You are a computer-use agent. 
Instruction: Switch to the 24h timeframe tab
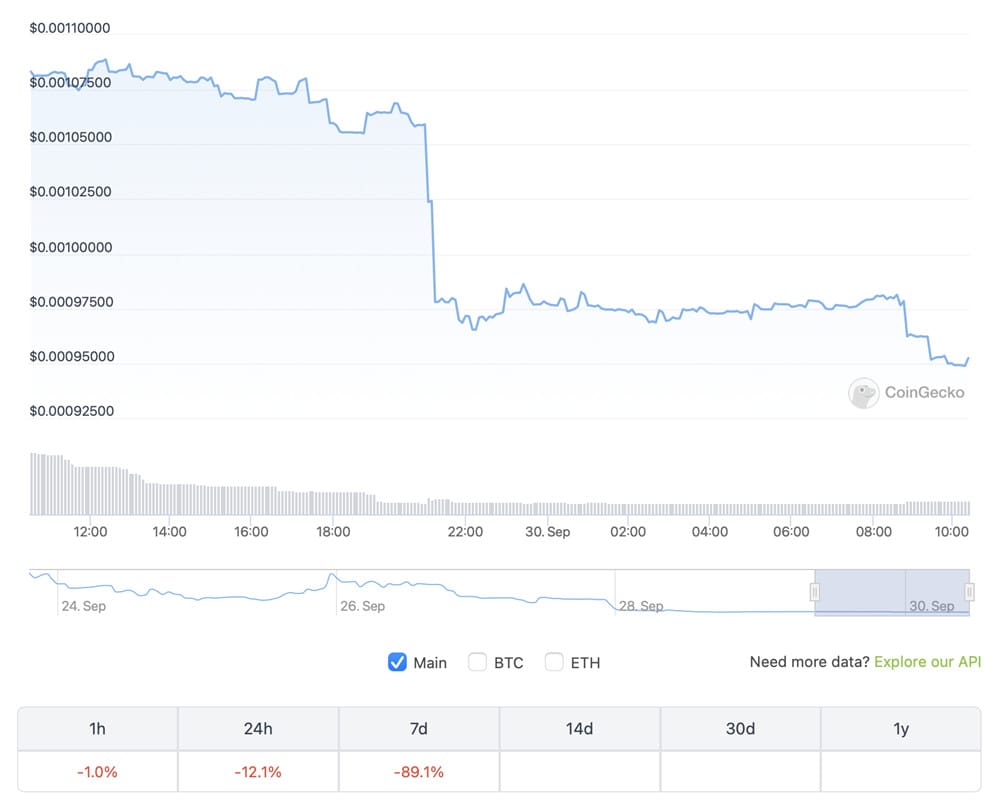tap(258, 729)
